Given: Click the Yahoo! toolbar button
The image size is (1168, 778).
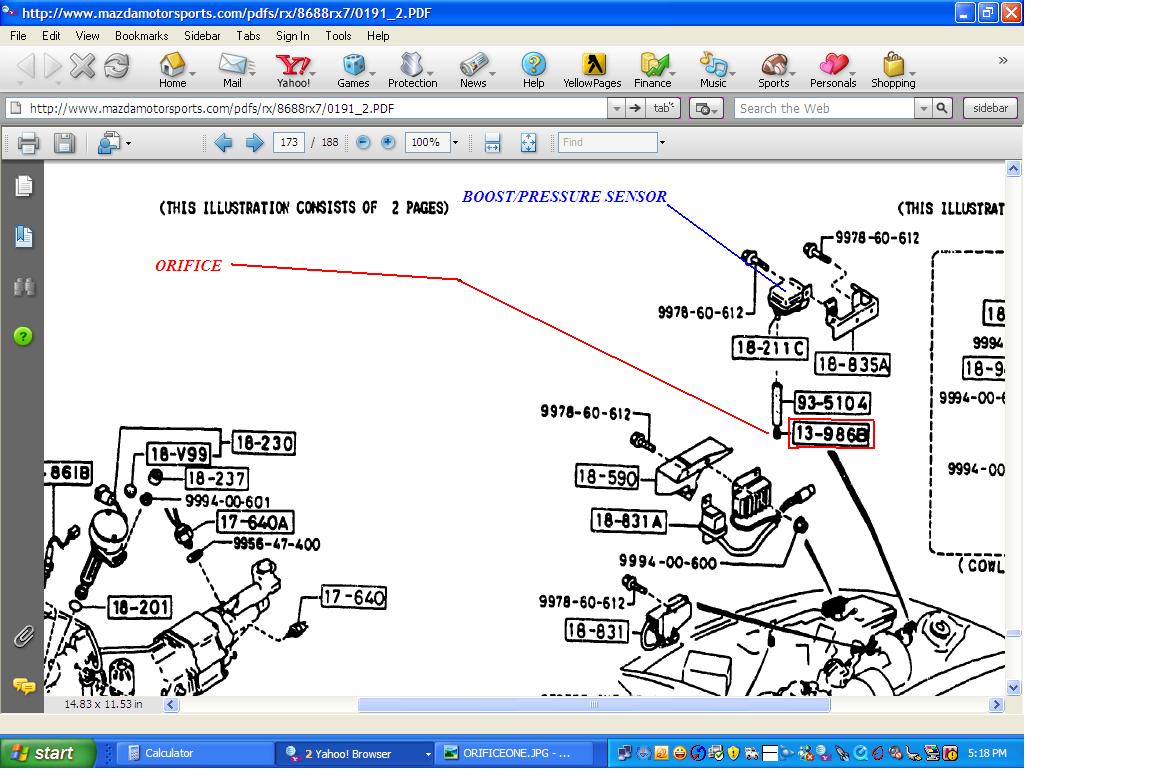Looking at the screenshot, I should [293, 71].
